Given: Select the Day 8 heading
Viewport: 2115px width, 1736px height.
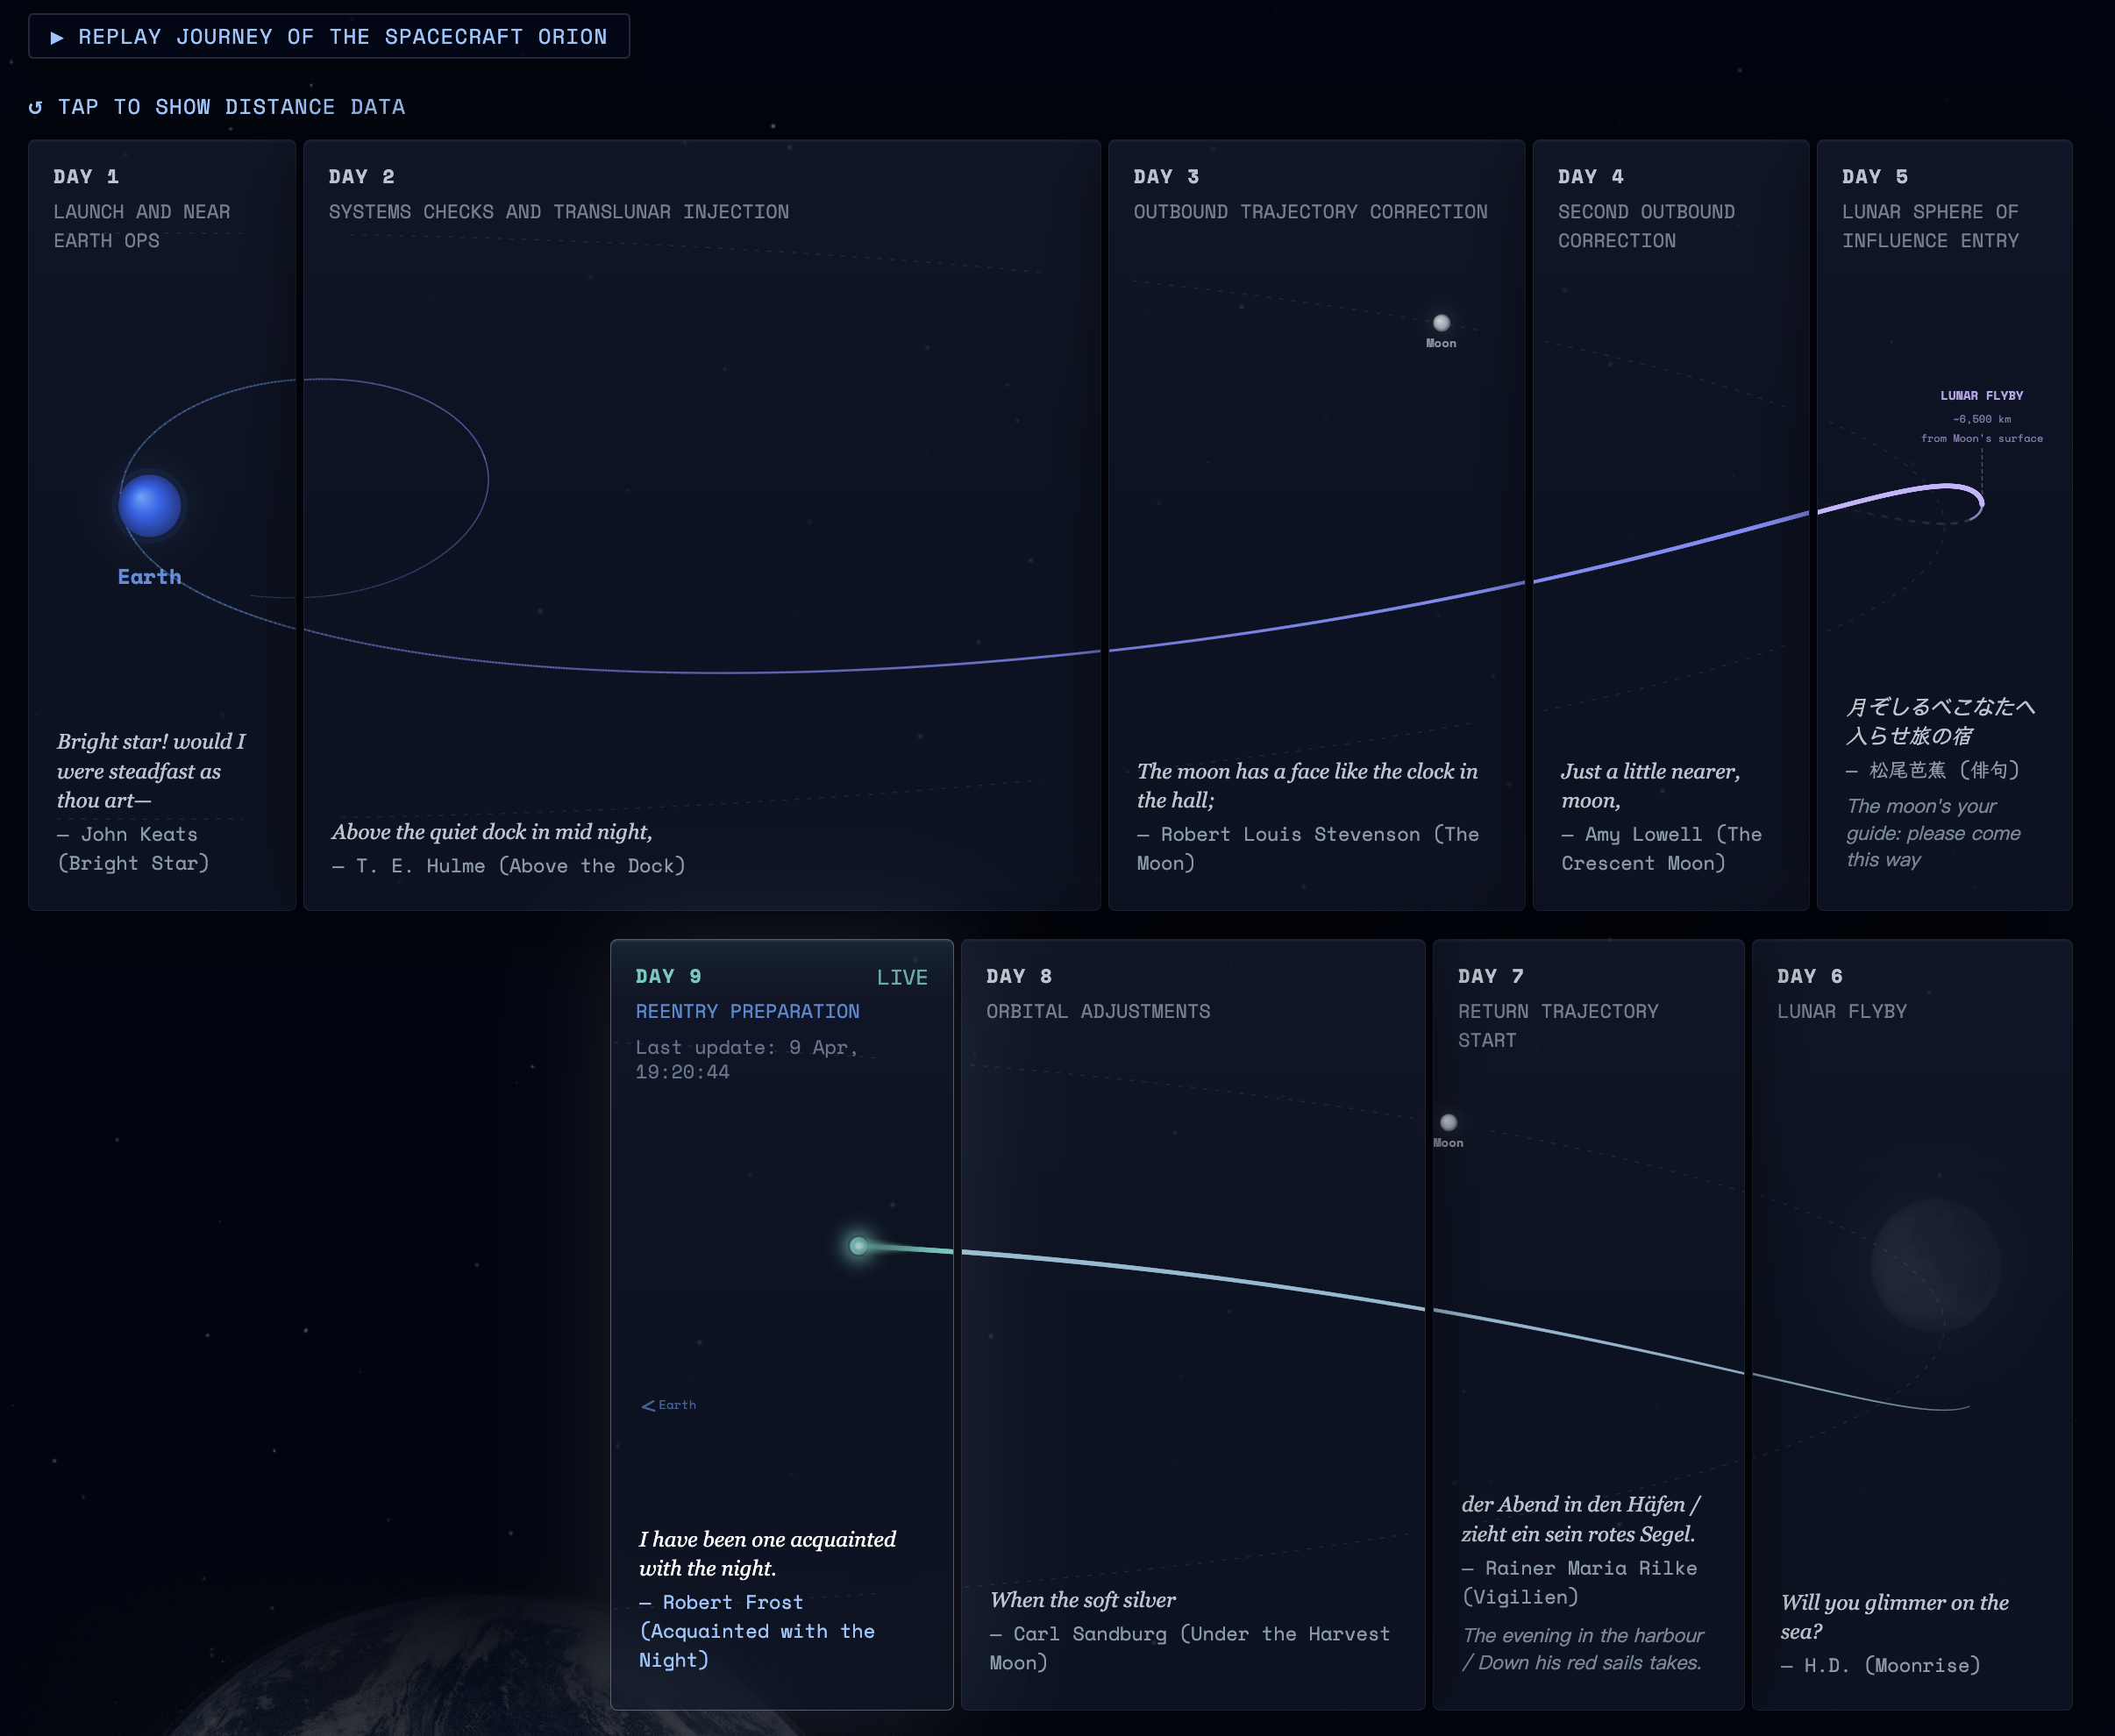Looking at the screenshot, I should (1019, 977).
